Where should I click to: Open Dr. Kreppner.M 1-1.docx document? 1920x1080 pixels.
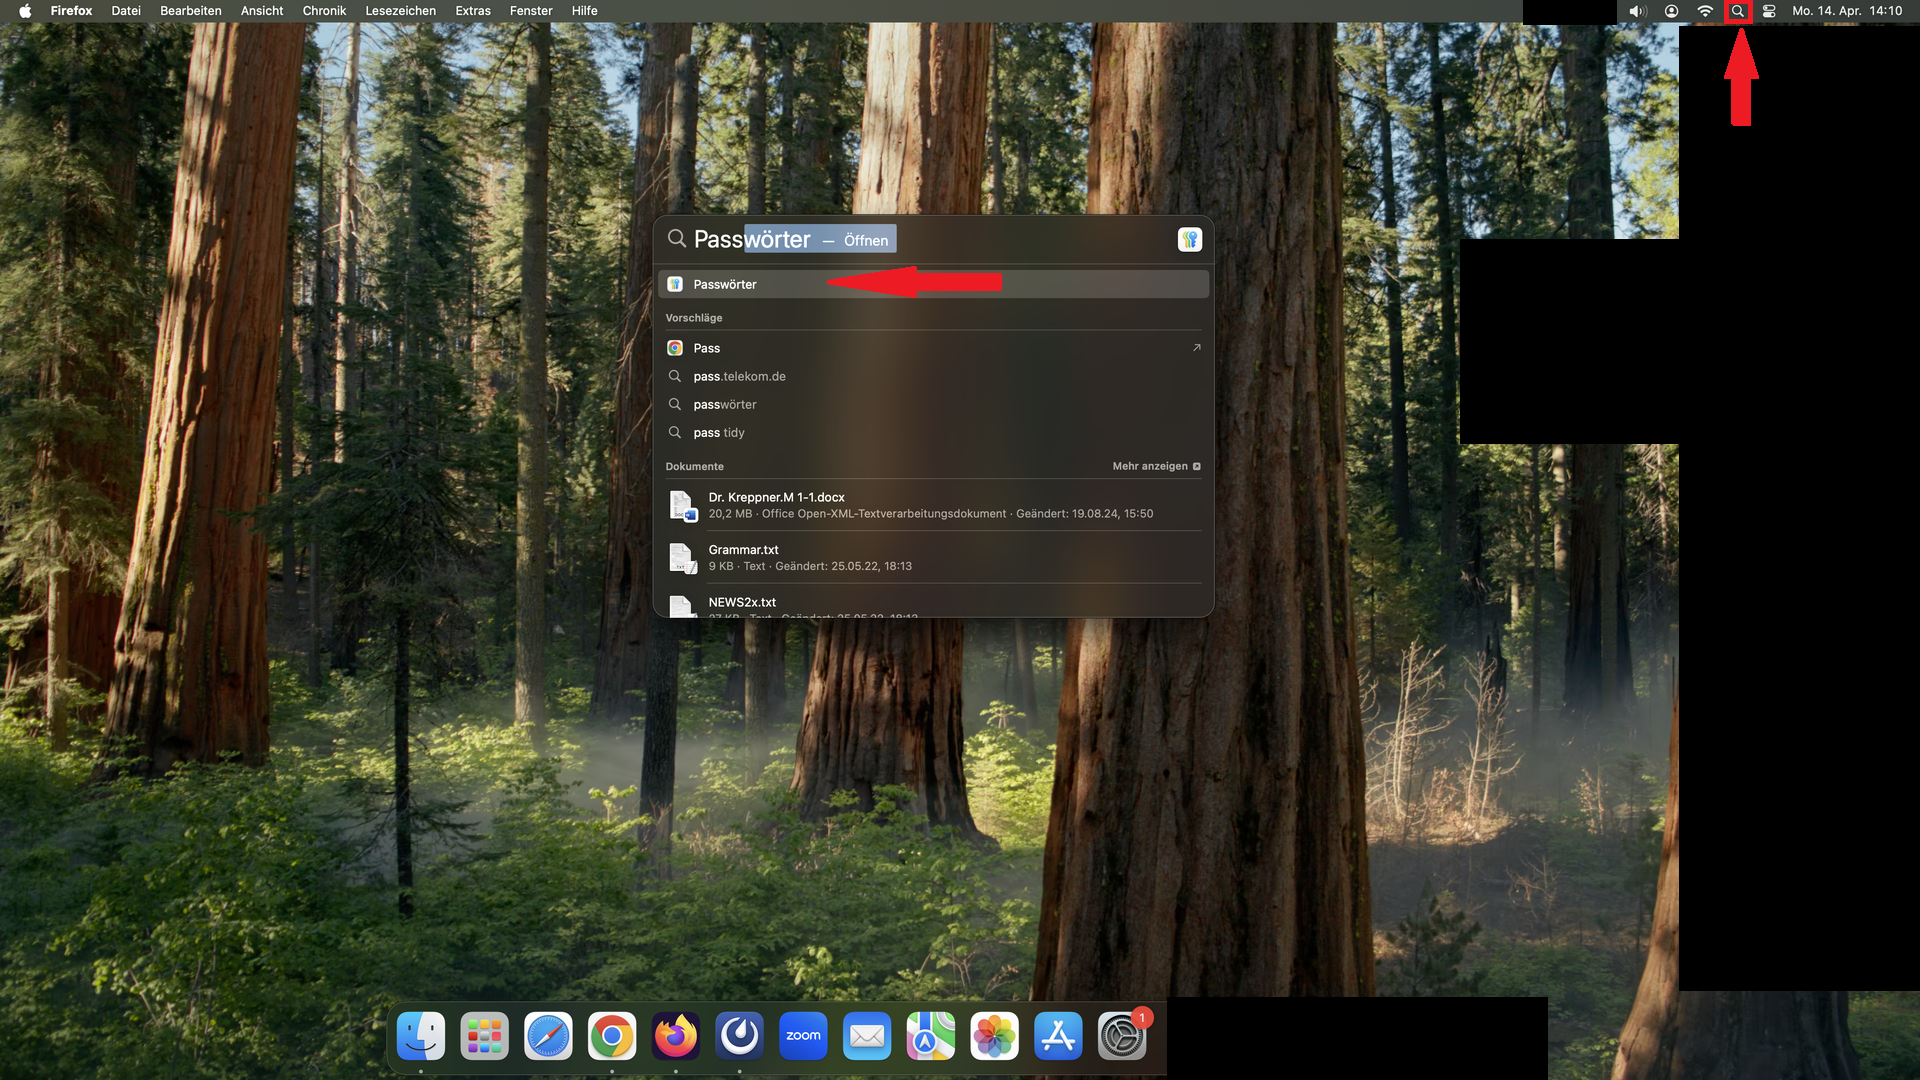[776, 505]
